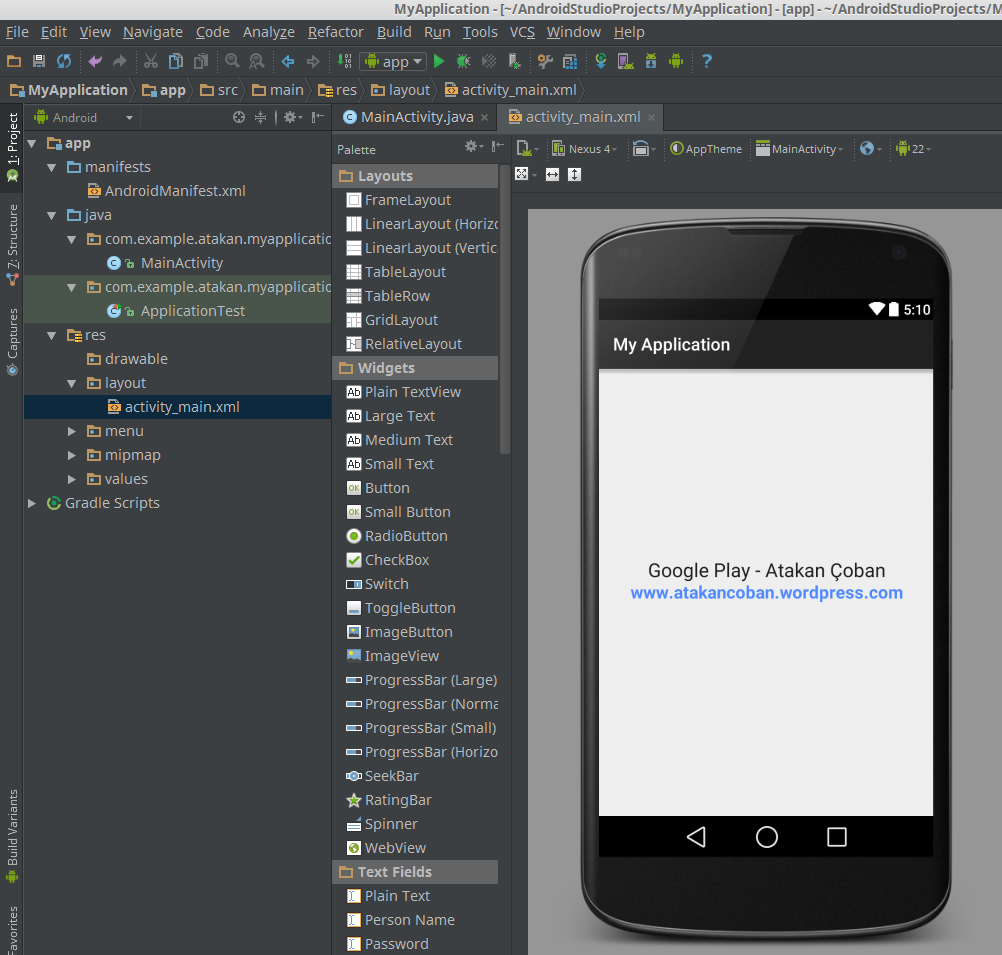Toggle the Captures tool window button
This screenshot has height=955, width=1002.
tap(12, 341)
